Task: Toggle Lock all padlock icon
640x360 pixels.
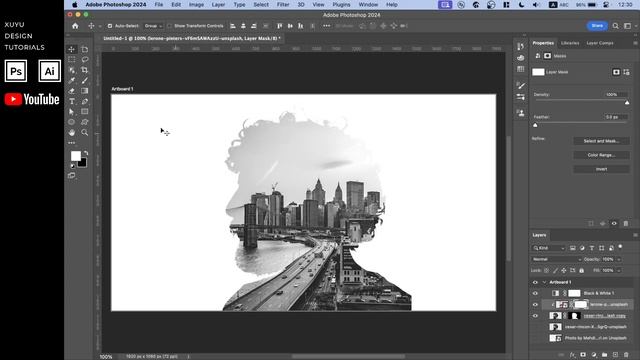Action: tap(582, 270)
